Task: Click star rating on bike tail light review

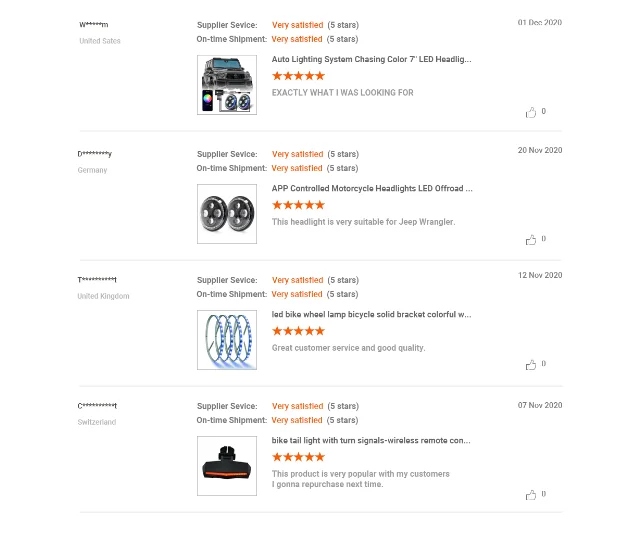Action: tap(298, 457)
